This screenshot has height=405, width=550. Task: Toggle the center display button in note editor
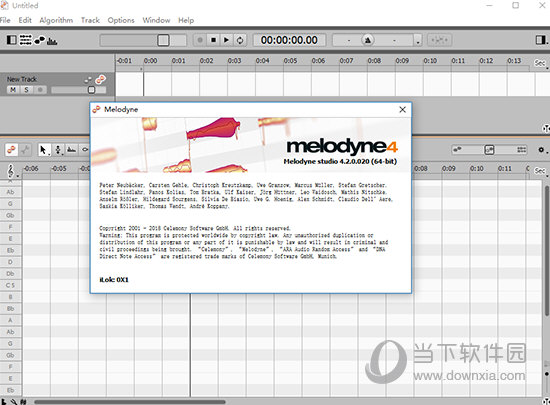(489, 150)
